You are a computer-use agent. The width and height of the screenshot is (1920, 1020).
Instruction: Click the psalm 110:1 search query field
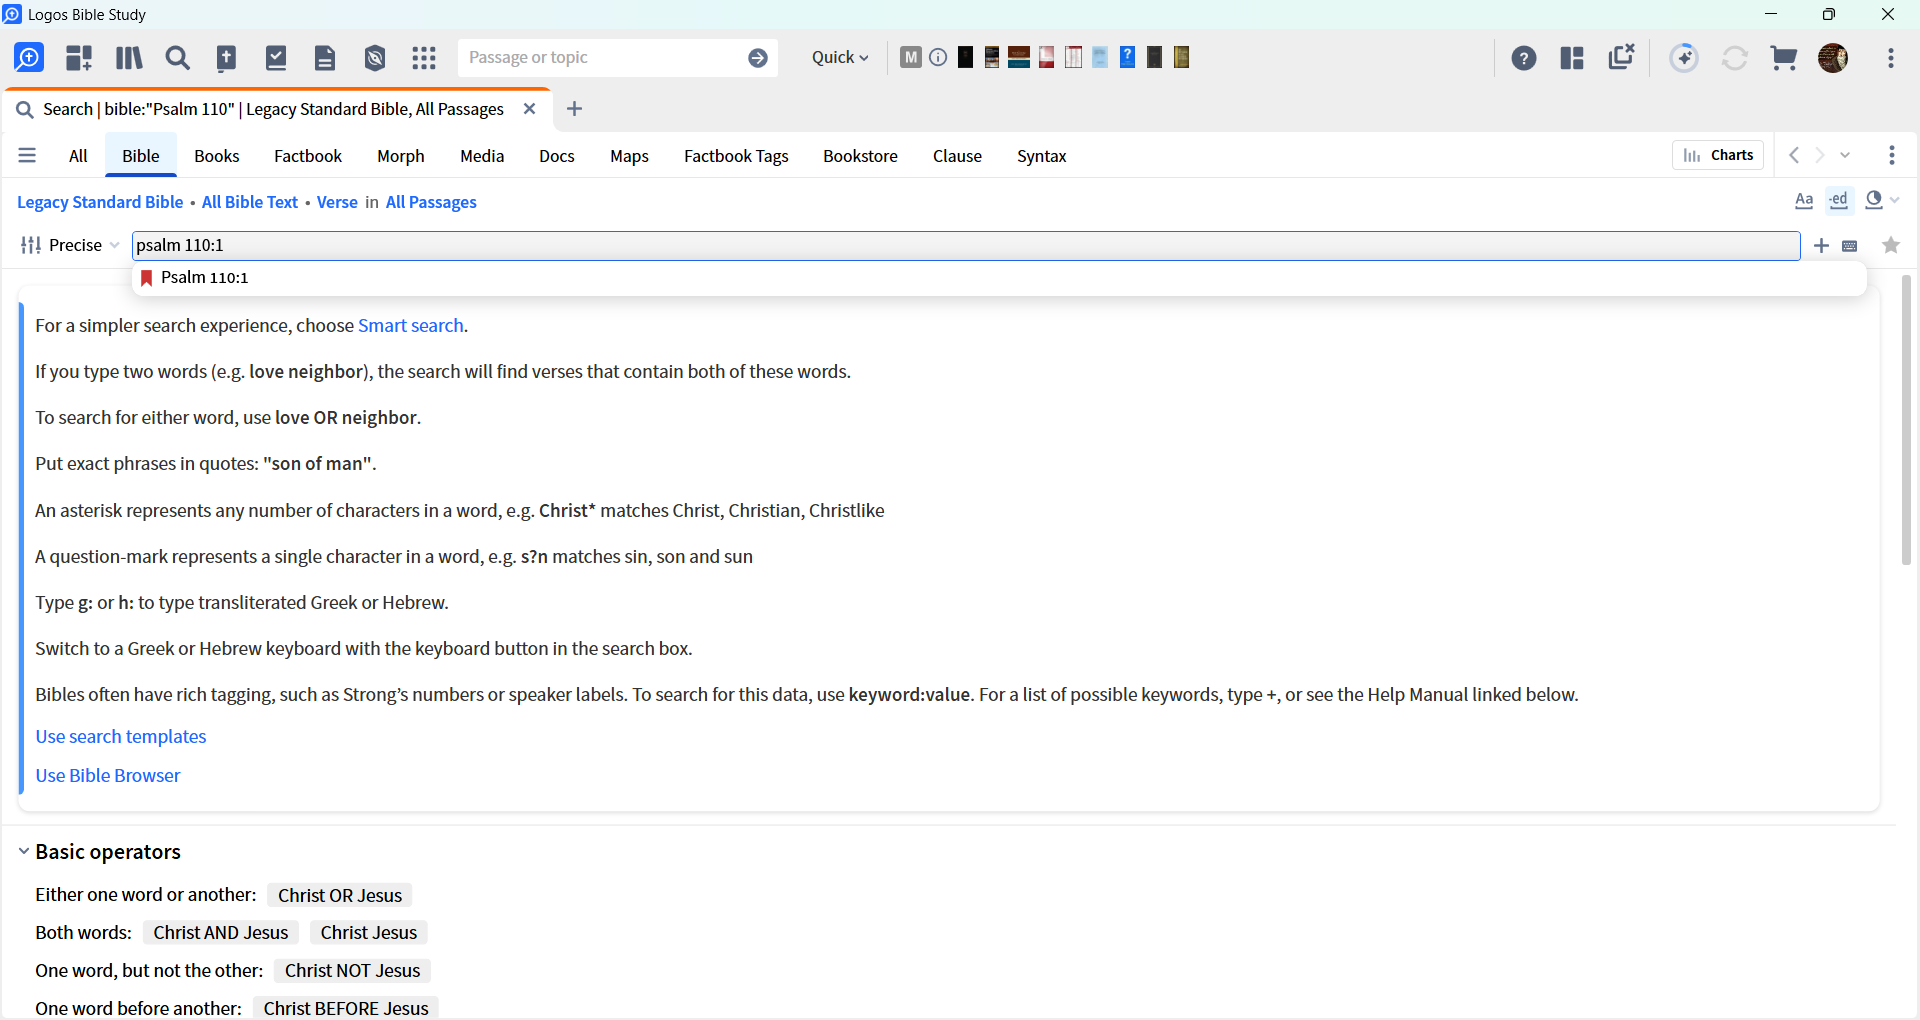tap(966, 245)
